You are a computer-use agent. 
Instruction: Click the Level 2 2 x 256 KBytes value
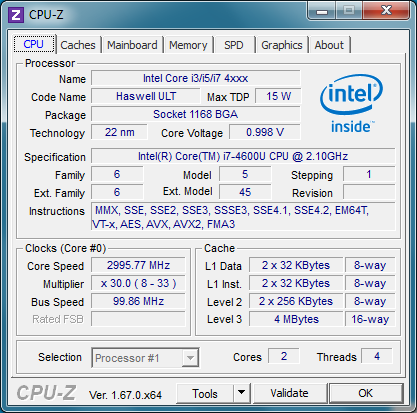[296, 301]
